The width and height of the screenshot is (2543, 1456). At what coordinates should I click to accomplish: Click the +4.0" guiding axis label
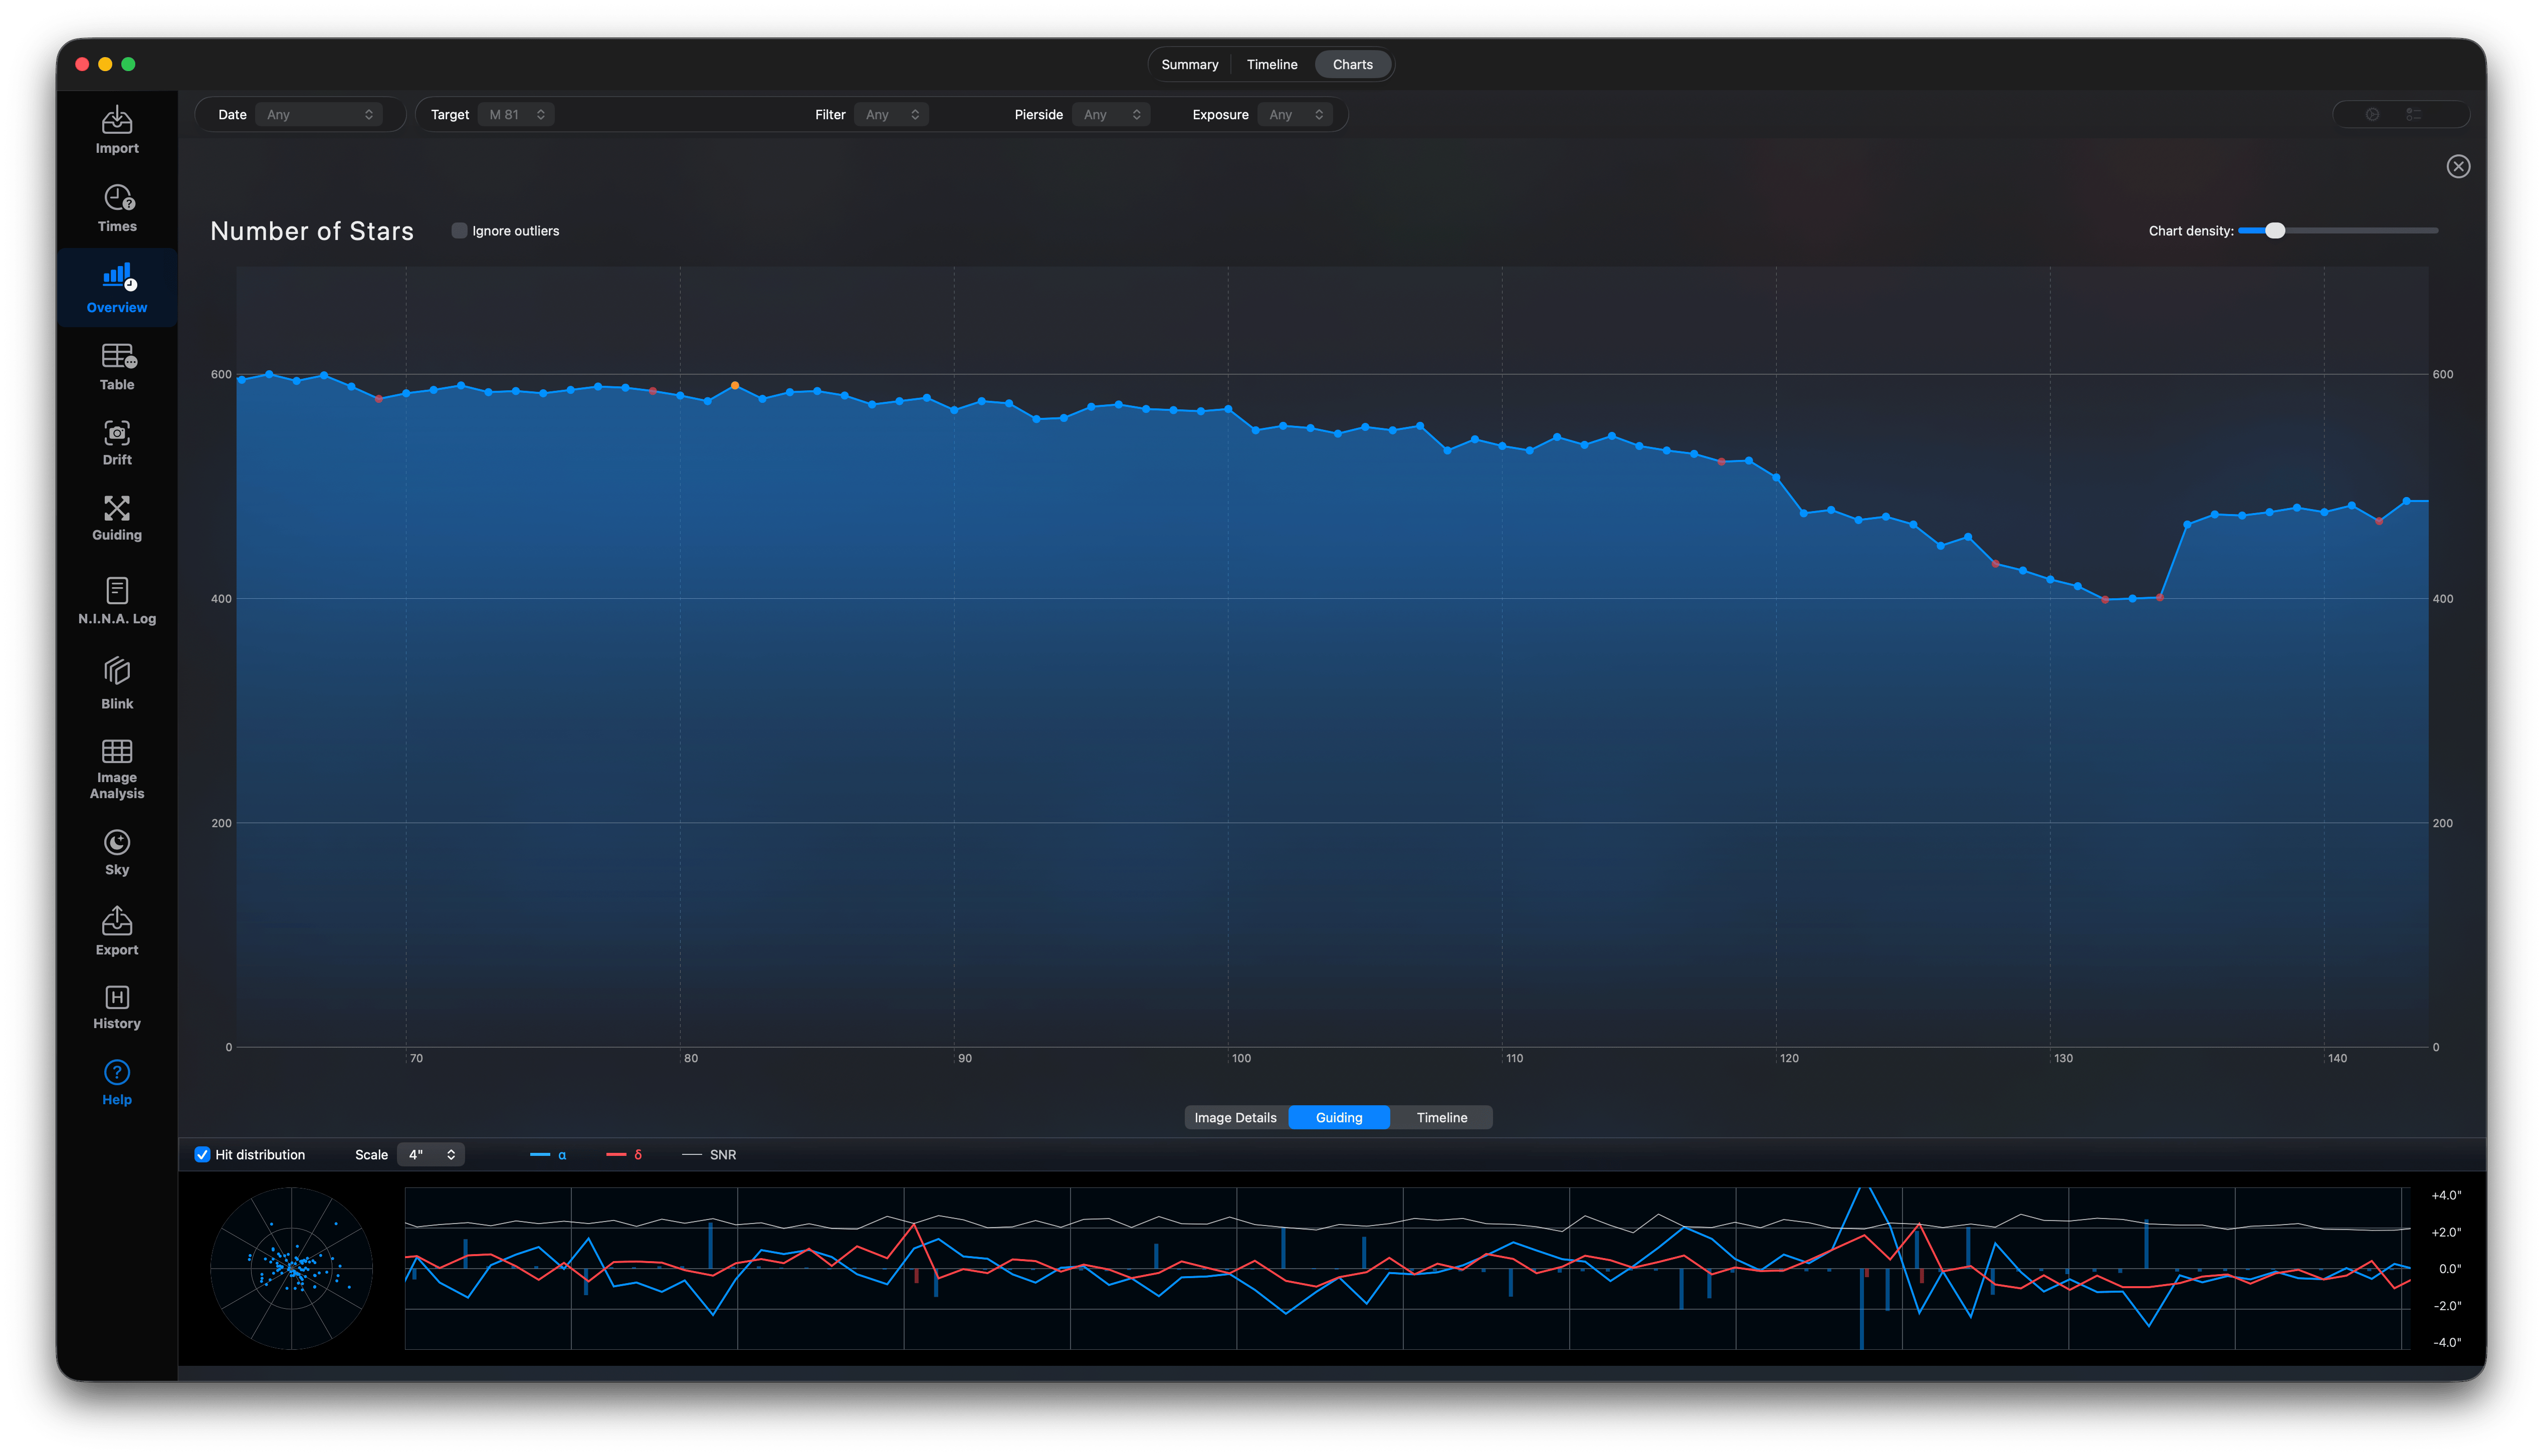[2446, 1195]
